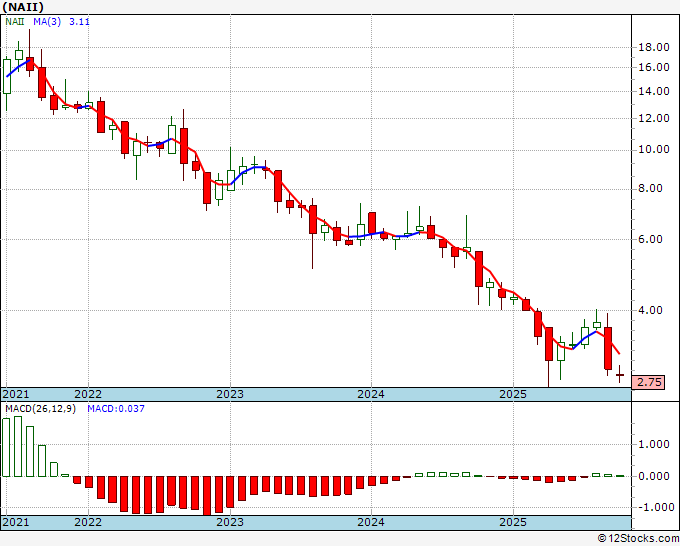This screenshot has width=680, height=546.
Task: Click the last small candlestick near 2.75
Action: [620, 375]
